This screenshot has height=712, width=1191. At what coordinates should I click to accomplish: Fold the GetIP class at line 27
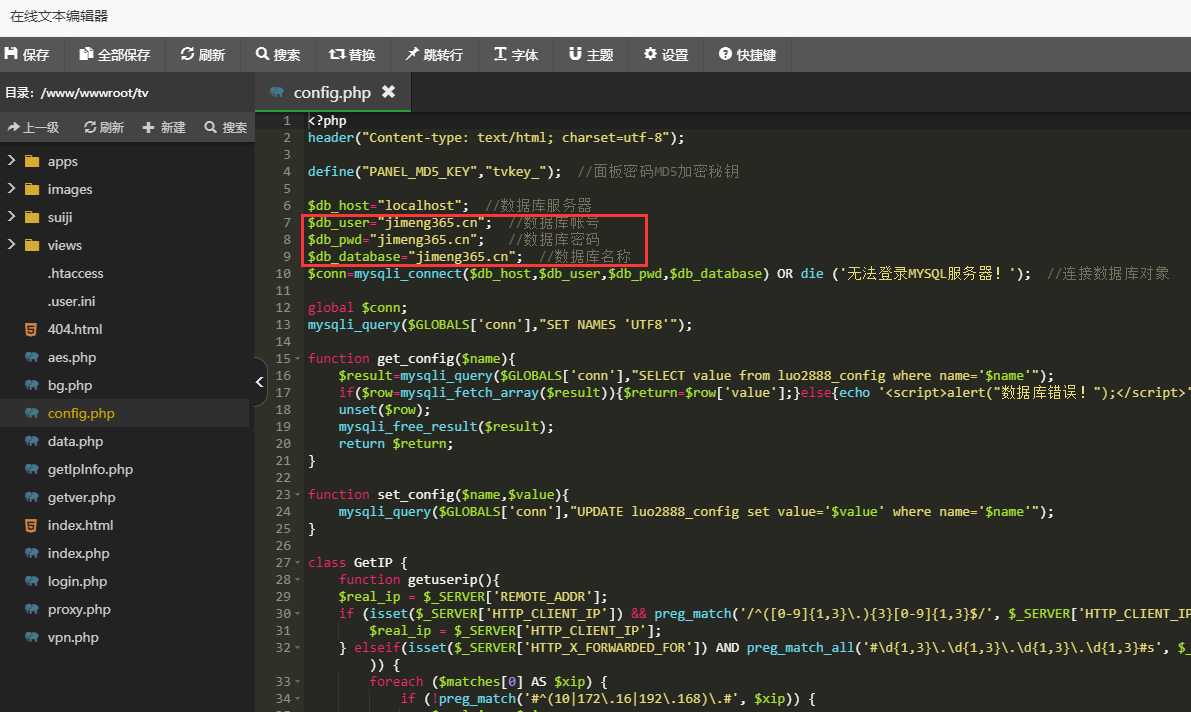coord(300,562)
